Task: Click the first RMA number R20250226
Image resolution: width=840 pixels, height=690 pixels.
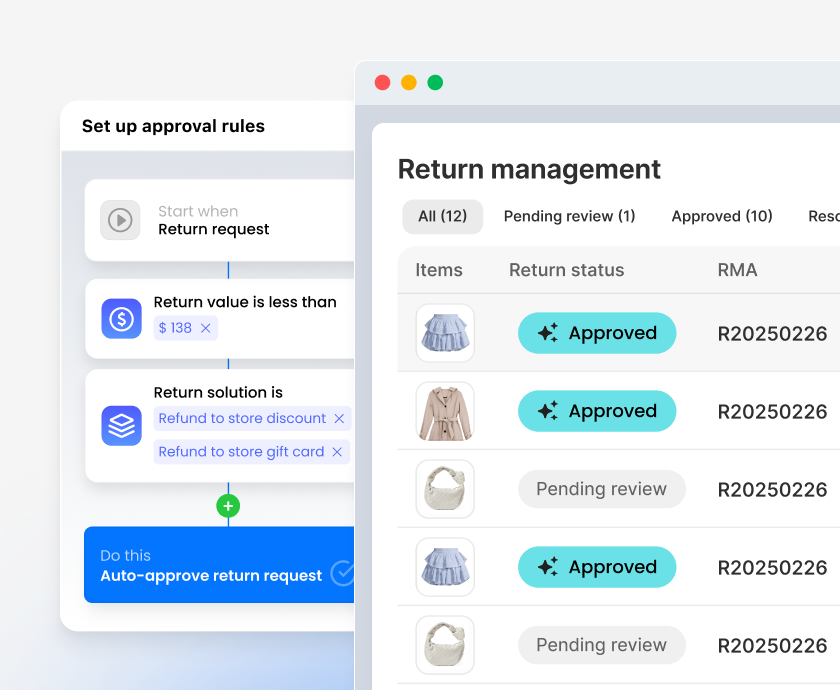Action: [x=772, y=333]
